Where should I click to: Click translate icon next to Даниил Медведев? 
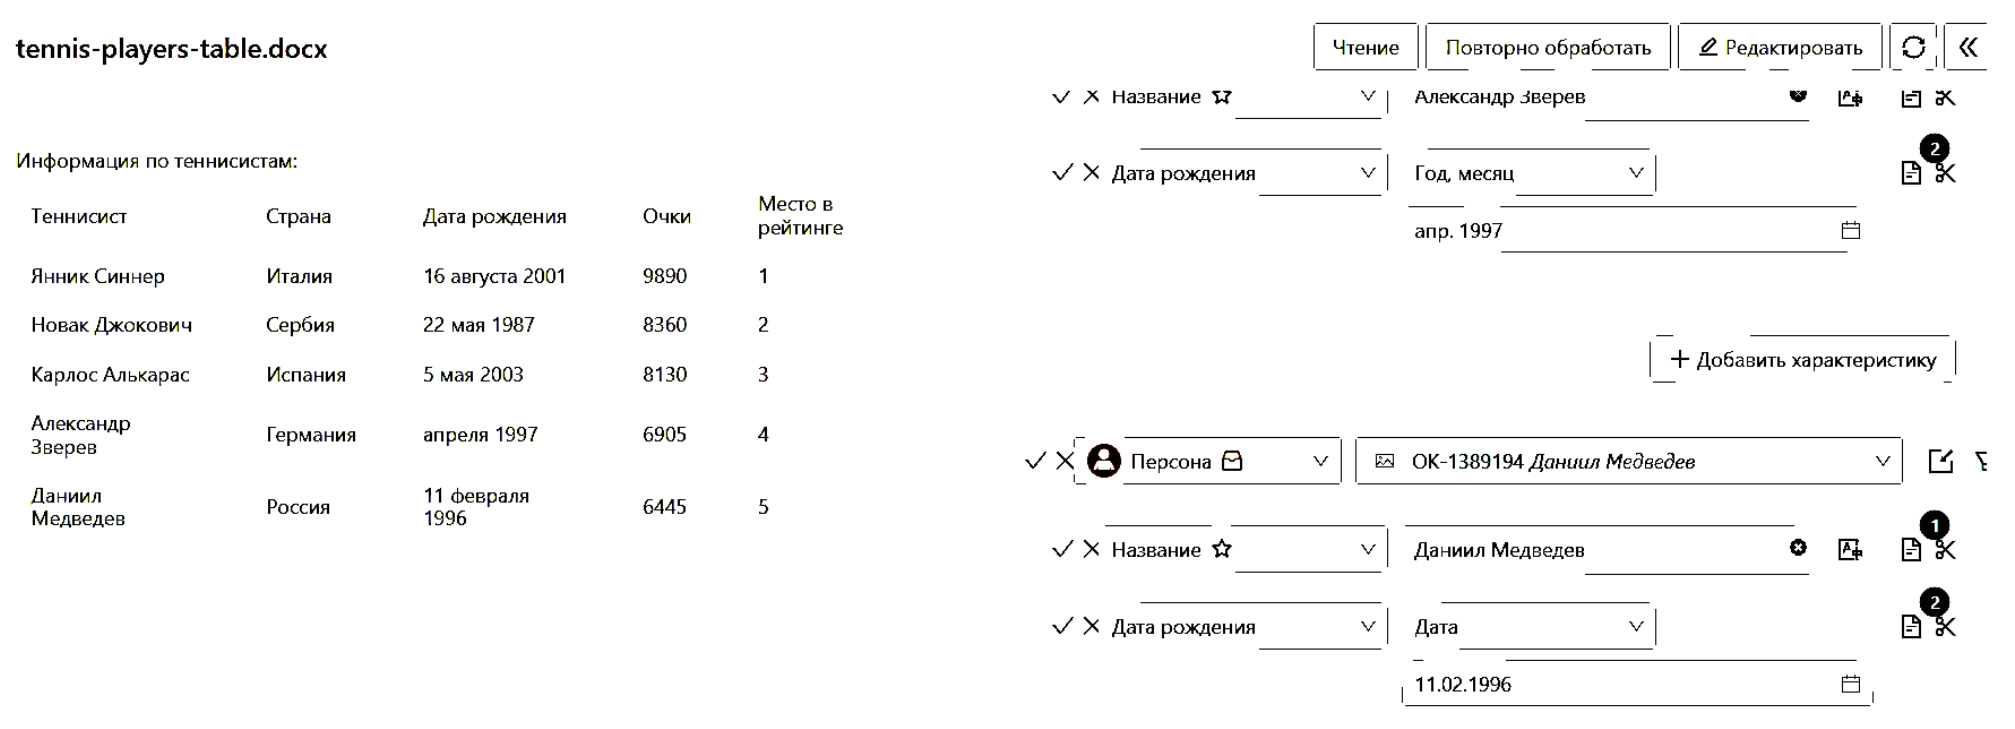(x=1850, y=549)
